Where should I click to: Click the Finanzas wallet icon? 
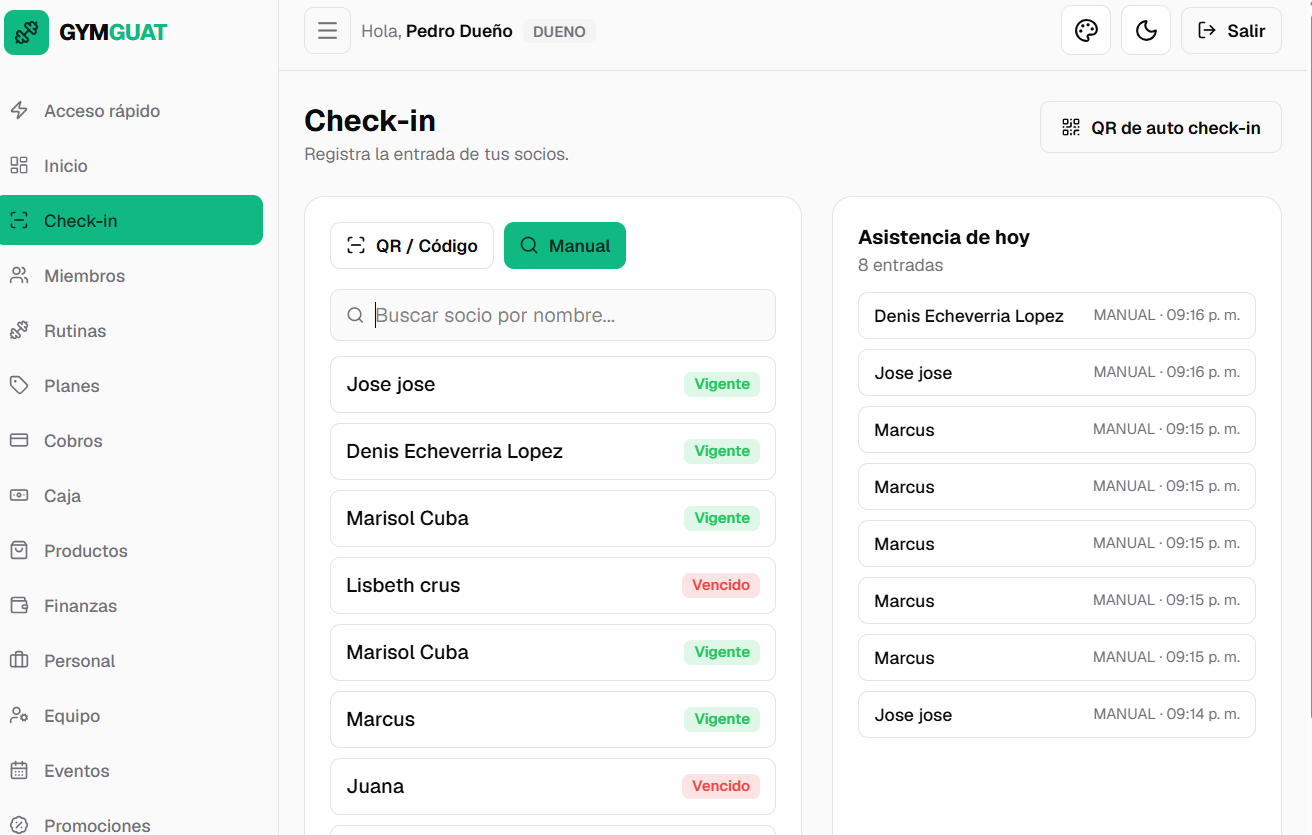pos(19,606)
